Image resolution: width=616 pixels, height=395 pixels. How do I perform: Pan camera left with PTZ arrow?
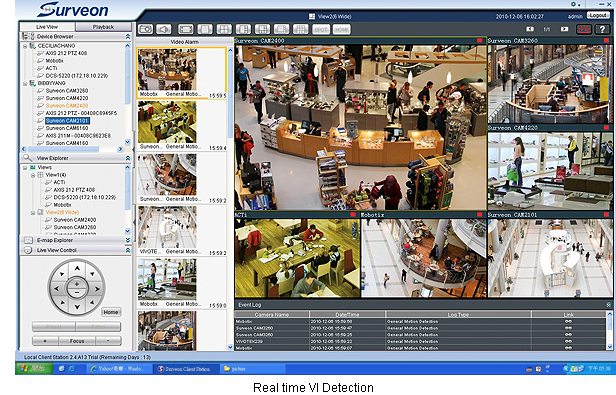coord(57,288)
